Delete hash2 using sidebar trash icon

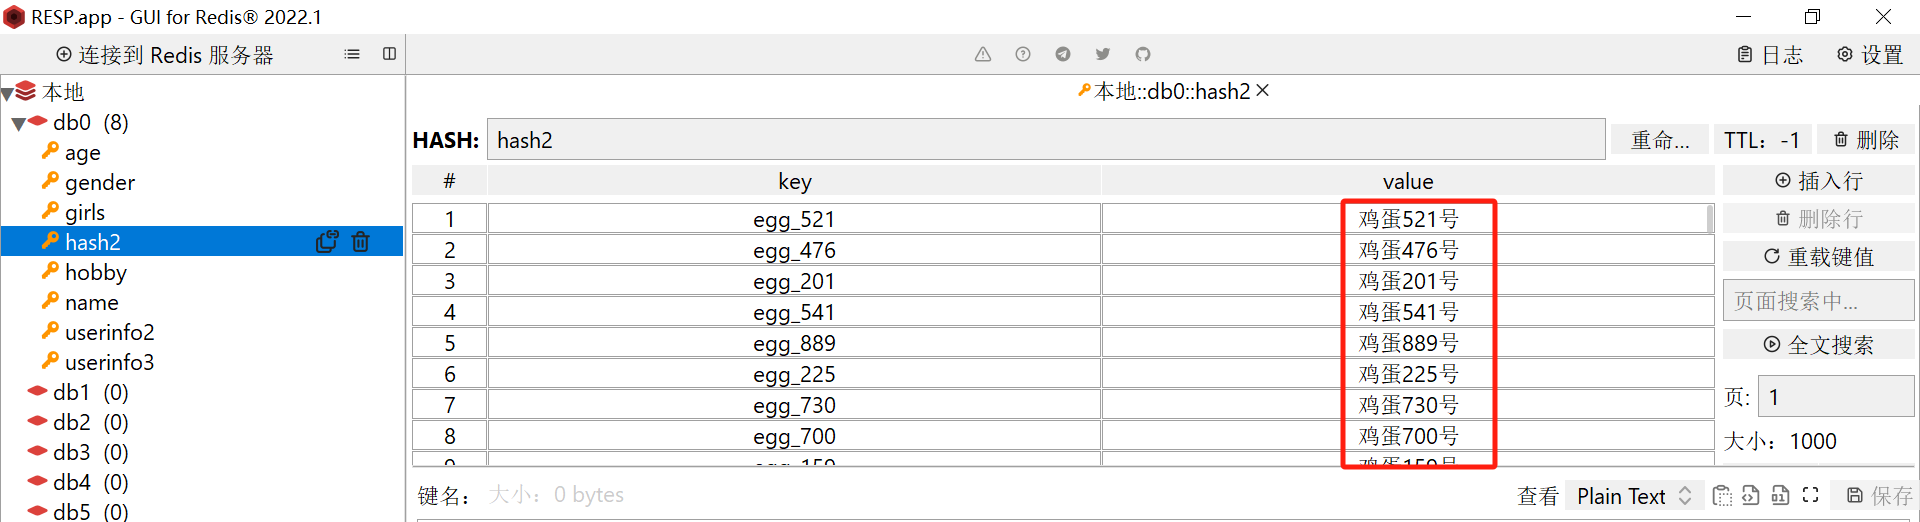click(x=361, y=242)
